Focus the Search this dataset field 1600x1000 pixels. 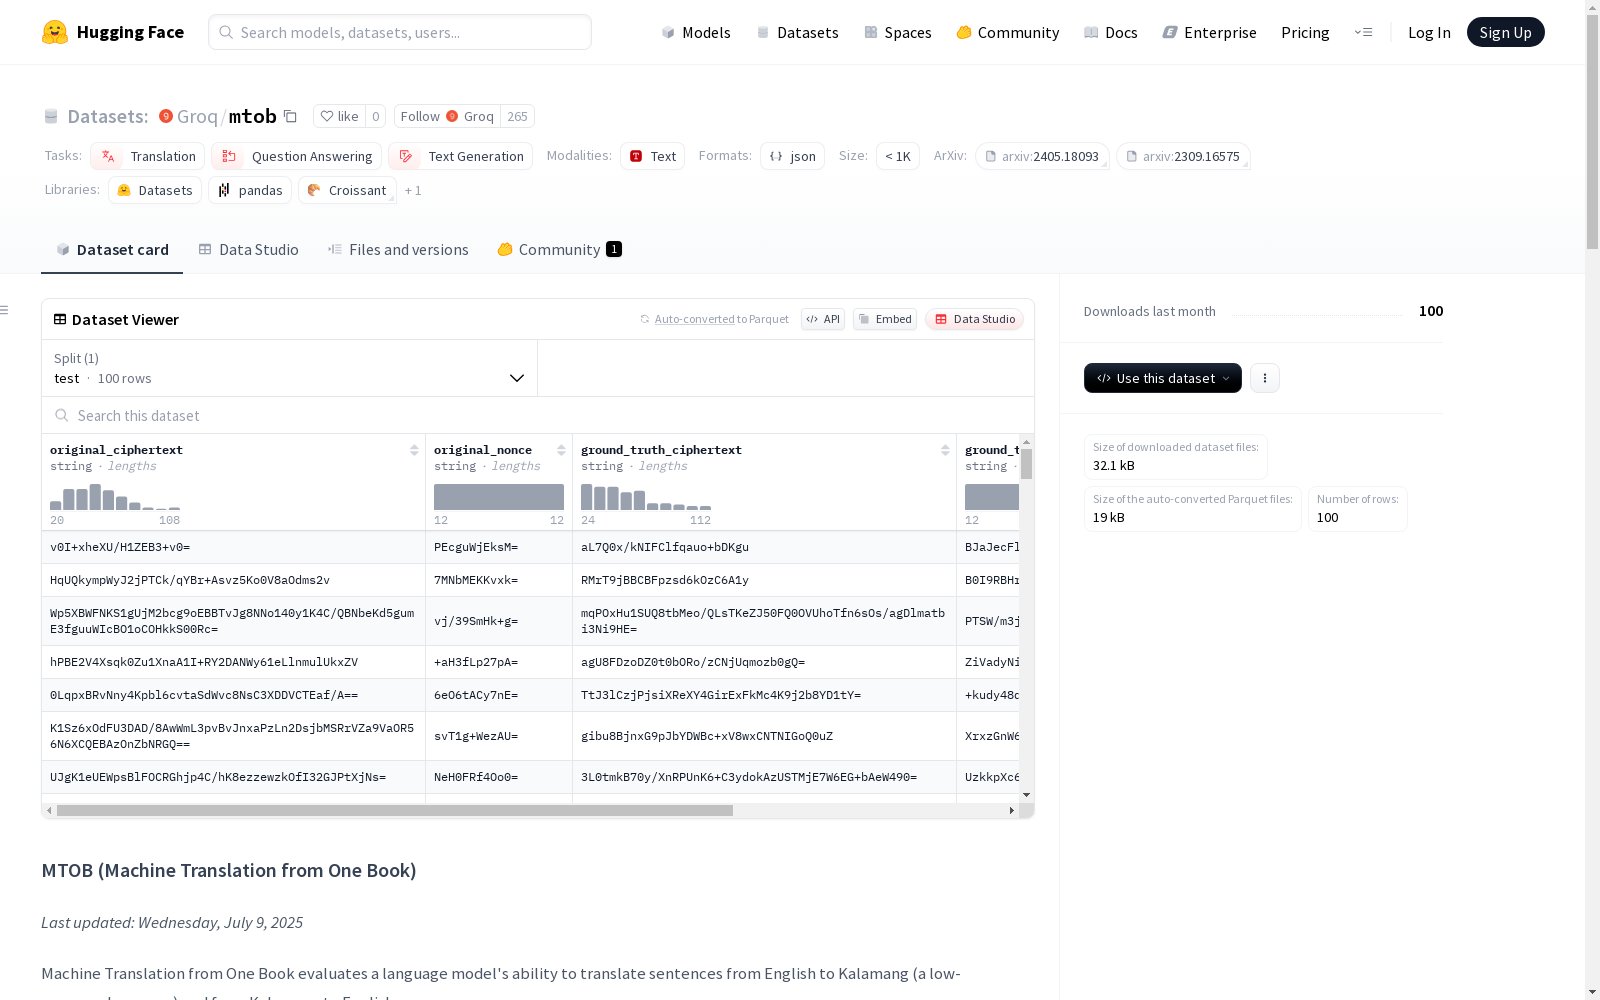538,415
